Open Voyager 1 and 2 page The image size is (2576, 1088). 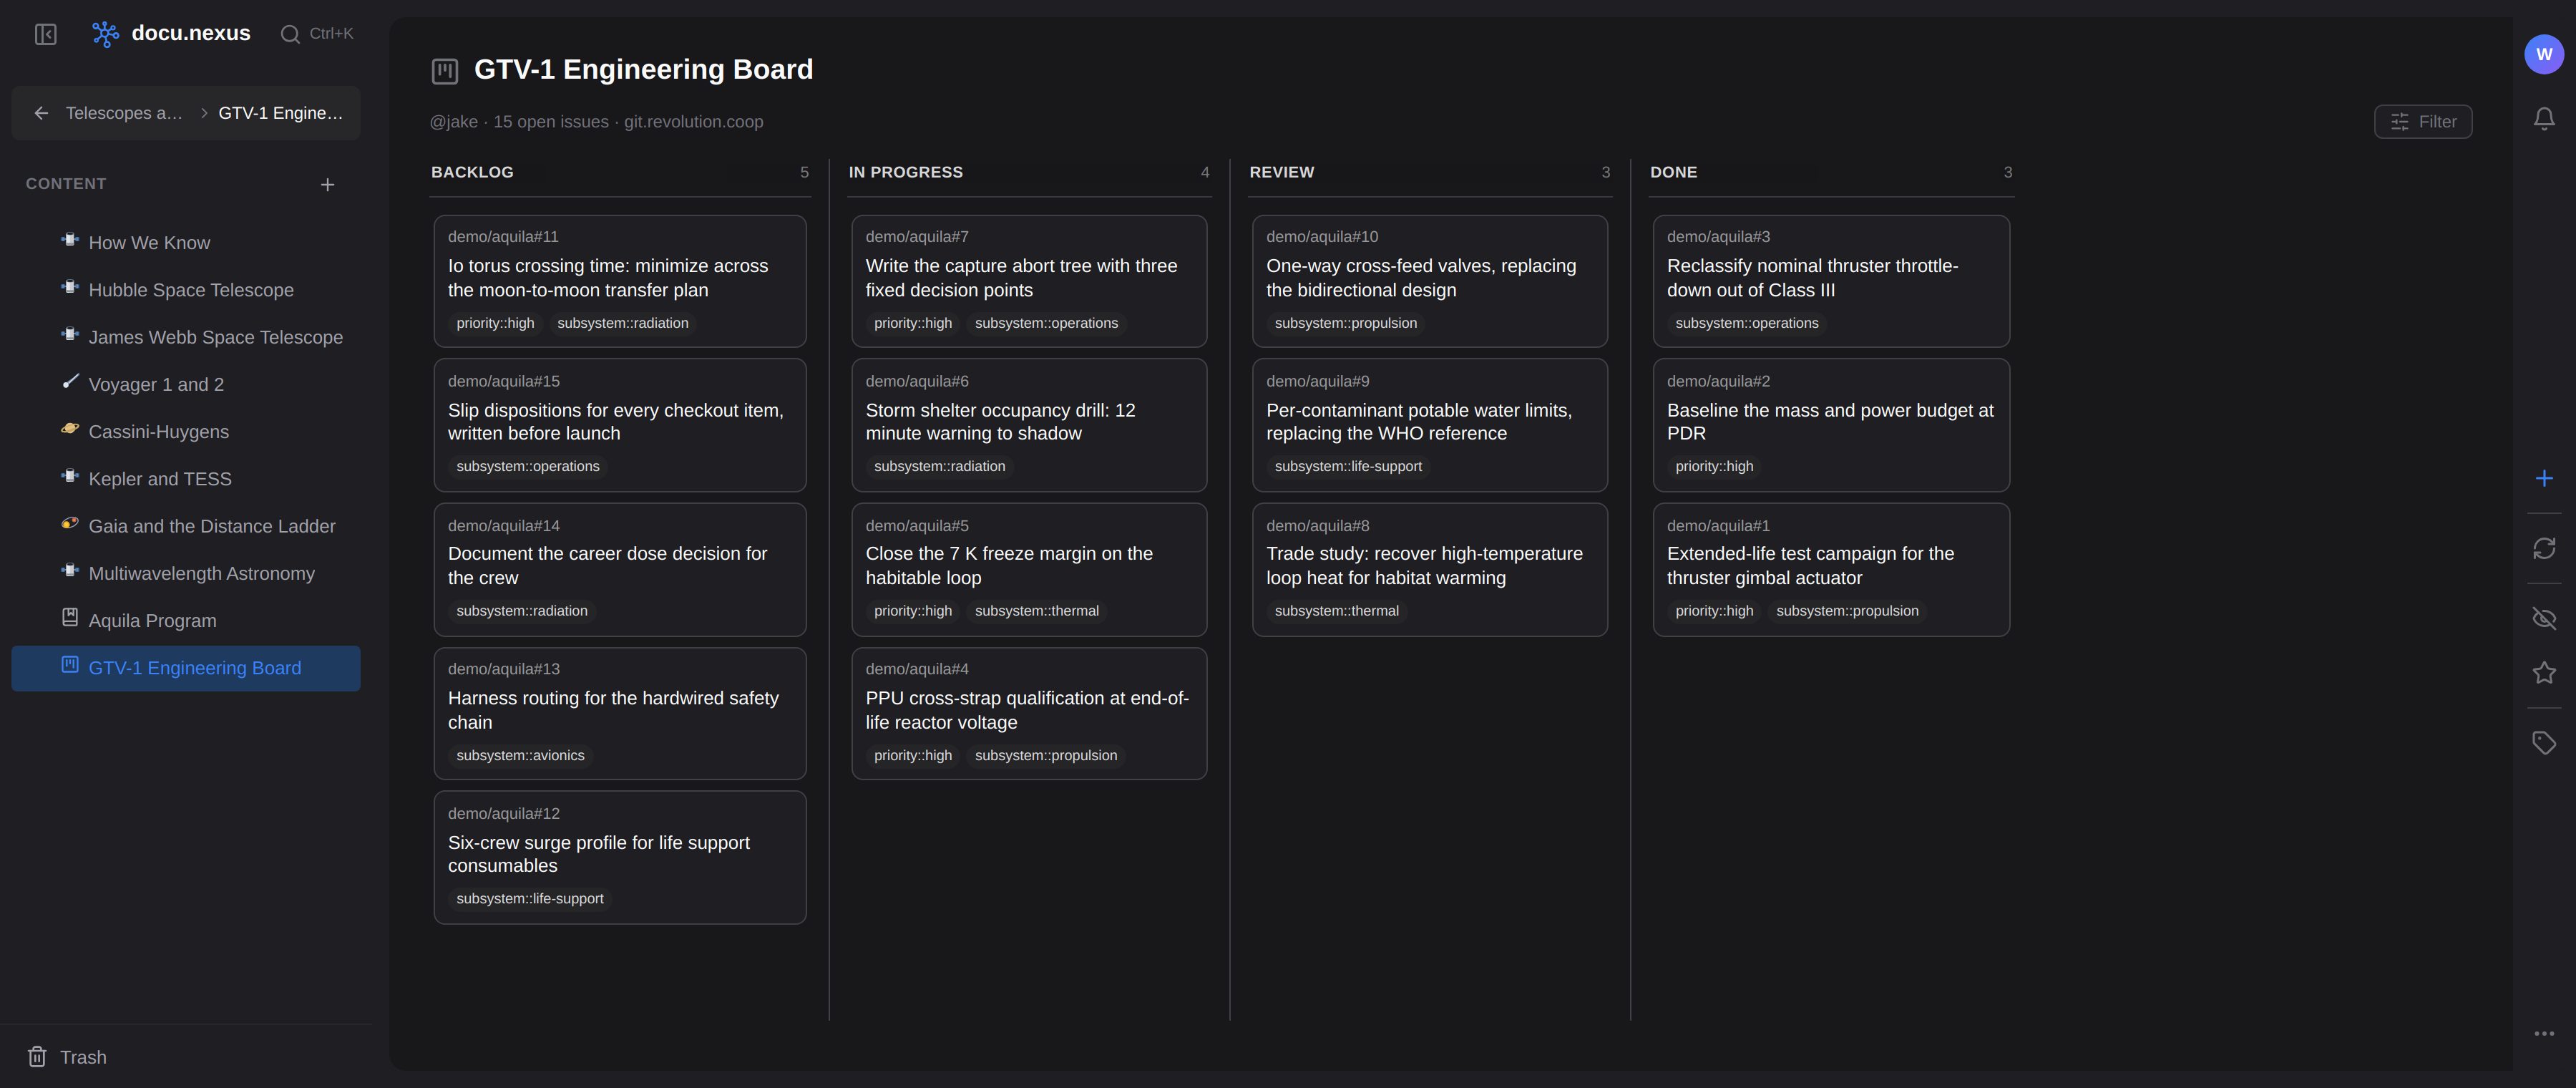click(x=186, y=385)
